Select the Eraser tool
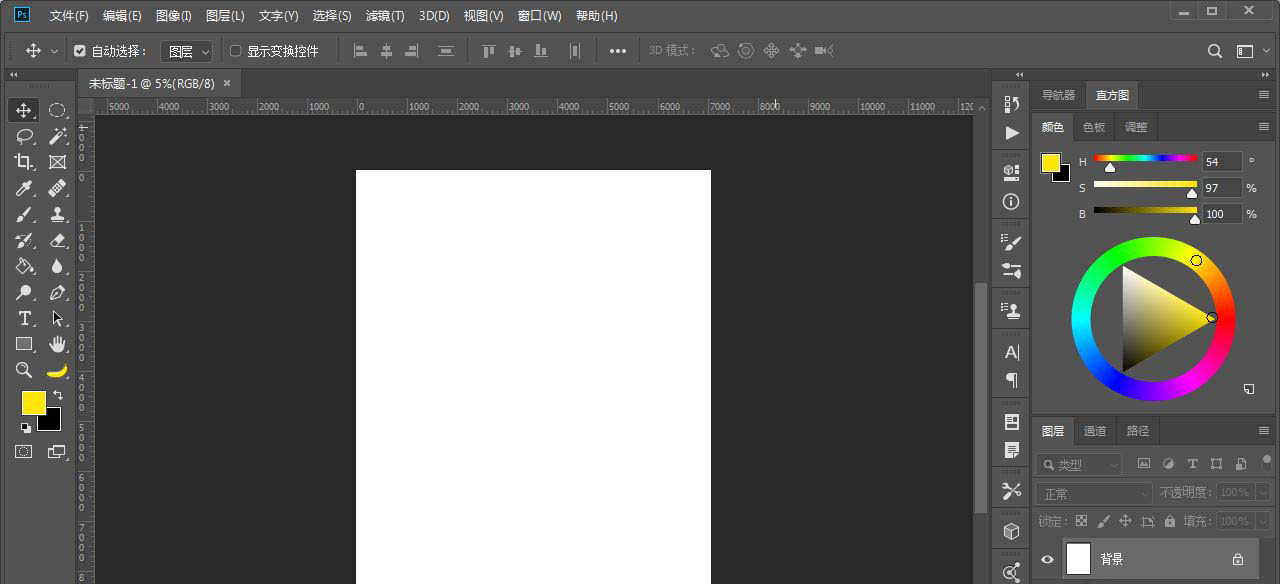The height and width of the screenshot is (584, 1280). coord(58,240)
